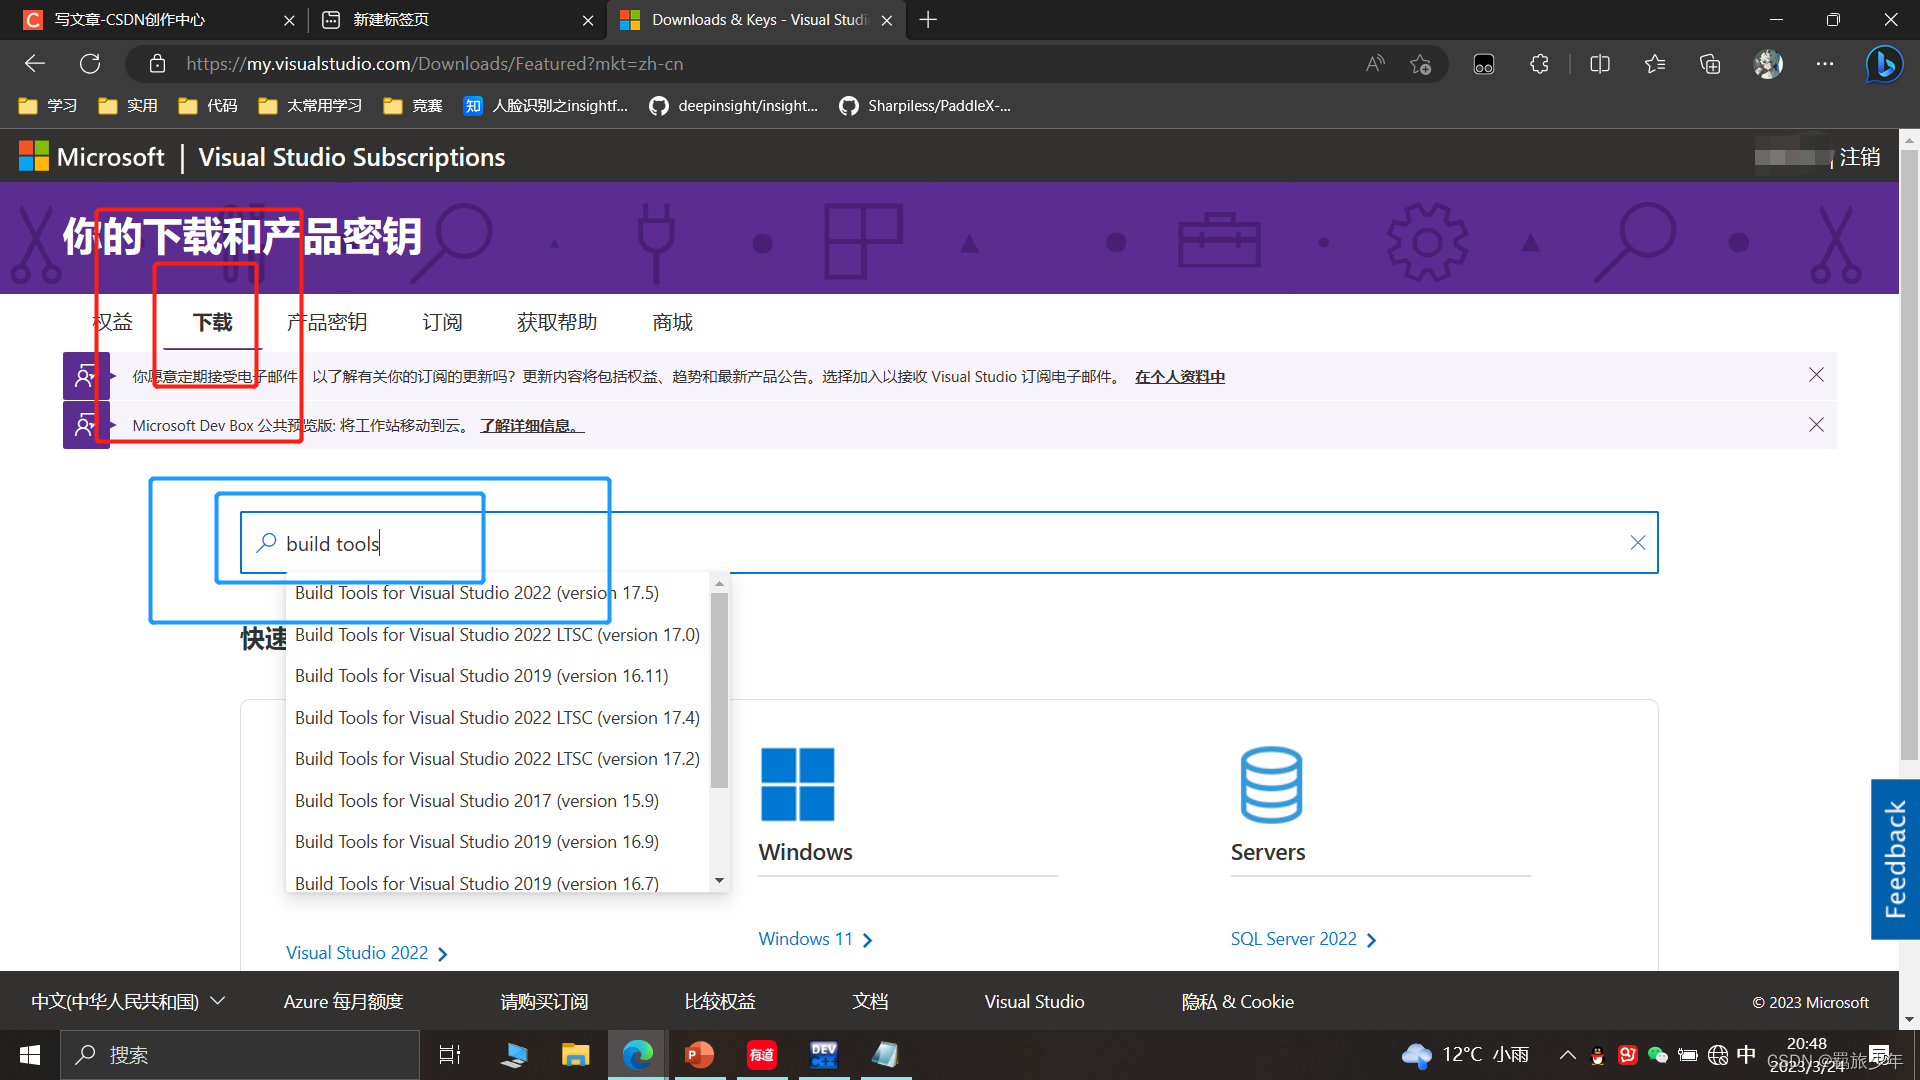Viewport: 1920px width, 1080px height.
Task: Expand the language selector 中文(中华人民共和国)
Action: (x=128, y=1001)
